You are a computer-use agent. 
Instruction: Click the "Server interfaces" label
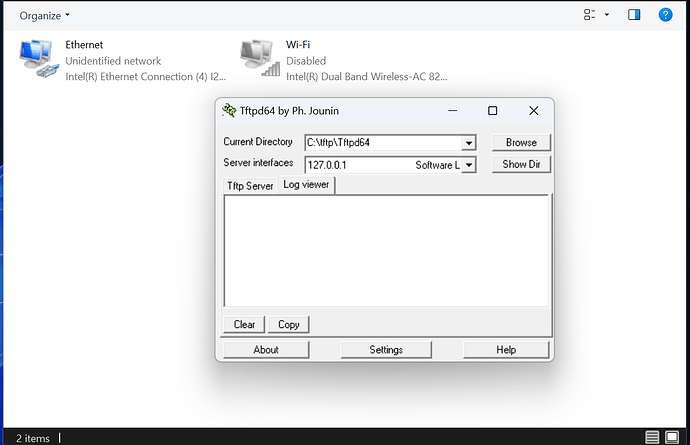pyautogui.click(x=258, y=162)
